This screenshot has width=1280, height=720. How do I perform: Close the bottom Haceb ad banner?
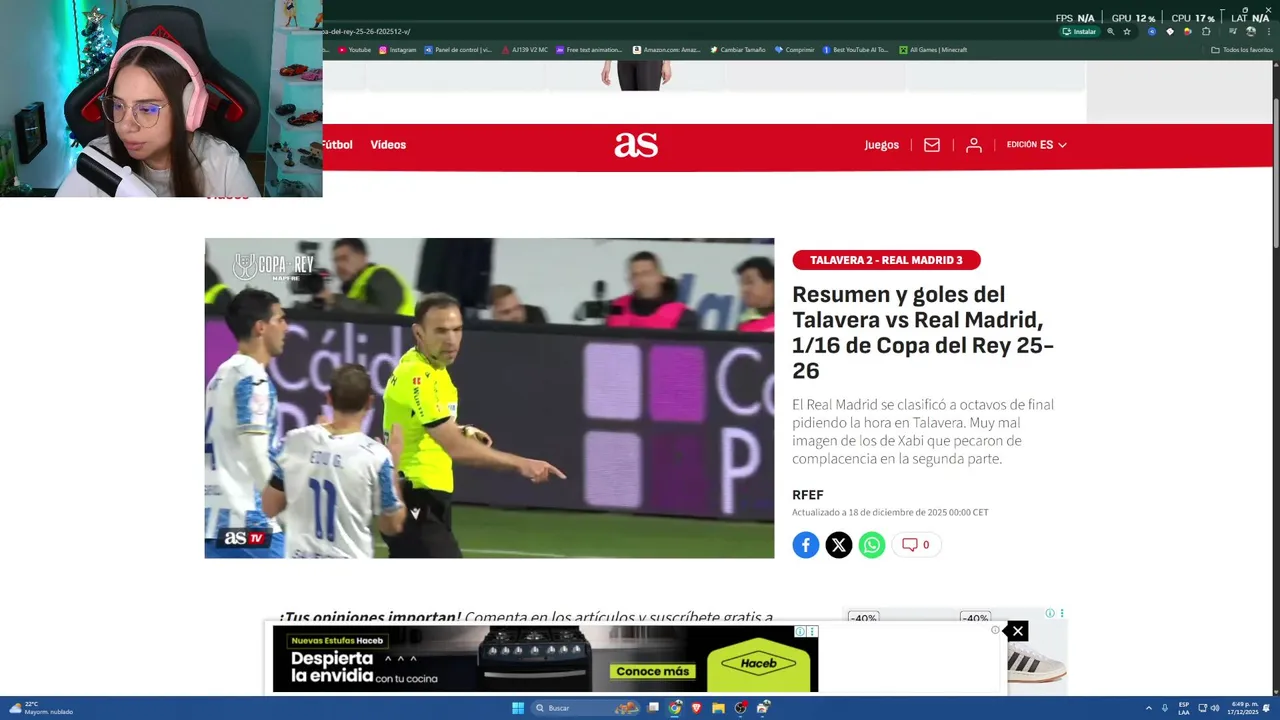tap(1017, 631)
